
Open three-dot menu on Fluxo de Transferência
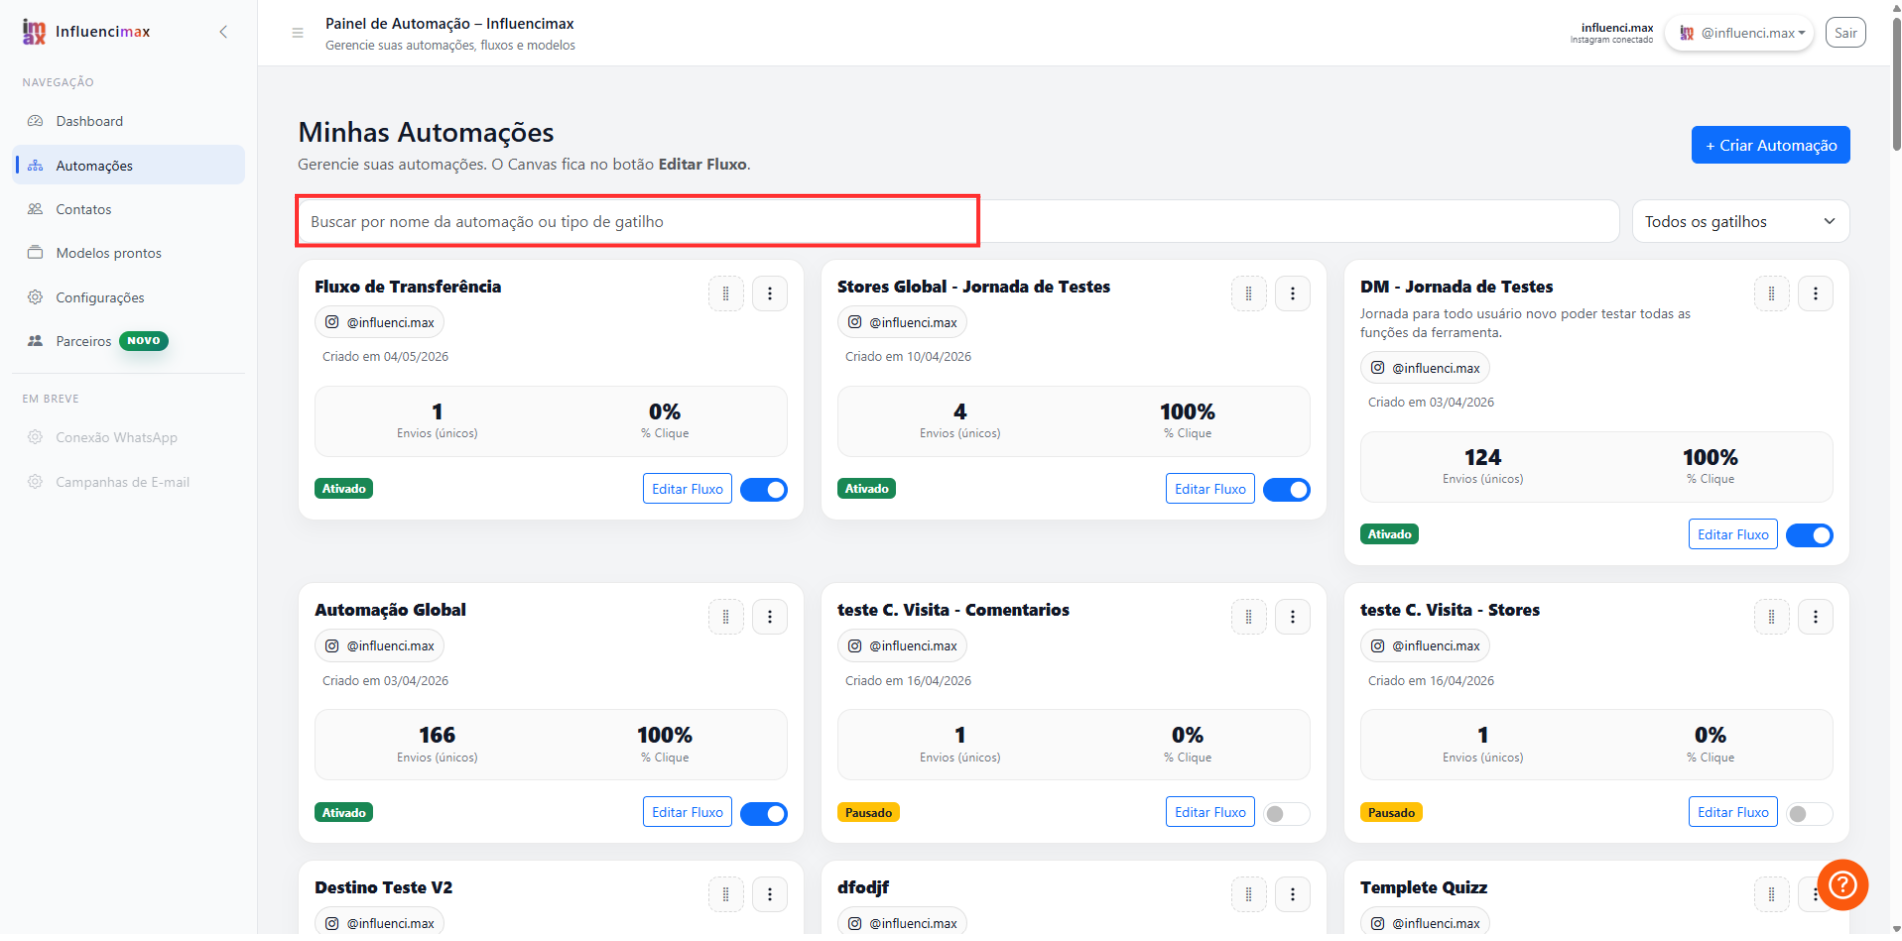pyautogui.click(x=770, y=294)
